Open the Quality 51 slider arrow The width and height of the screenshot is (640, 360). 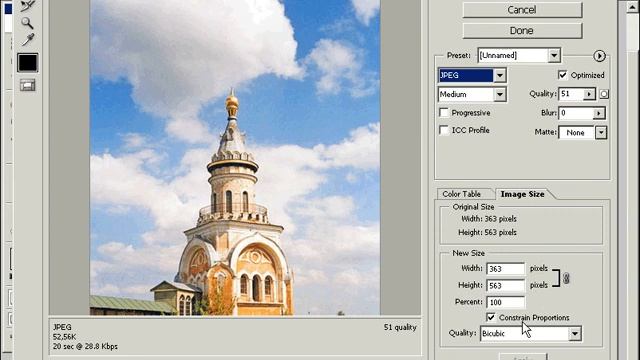589,94
